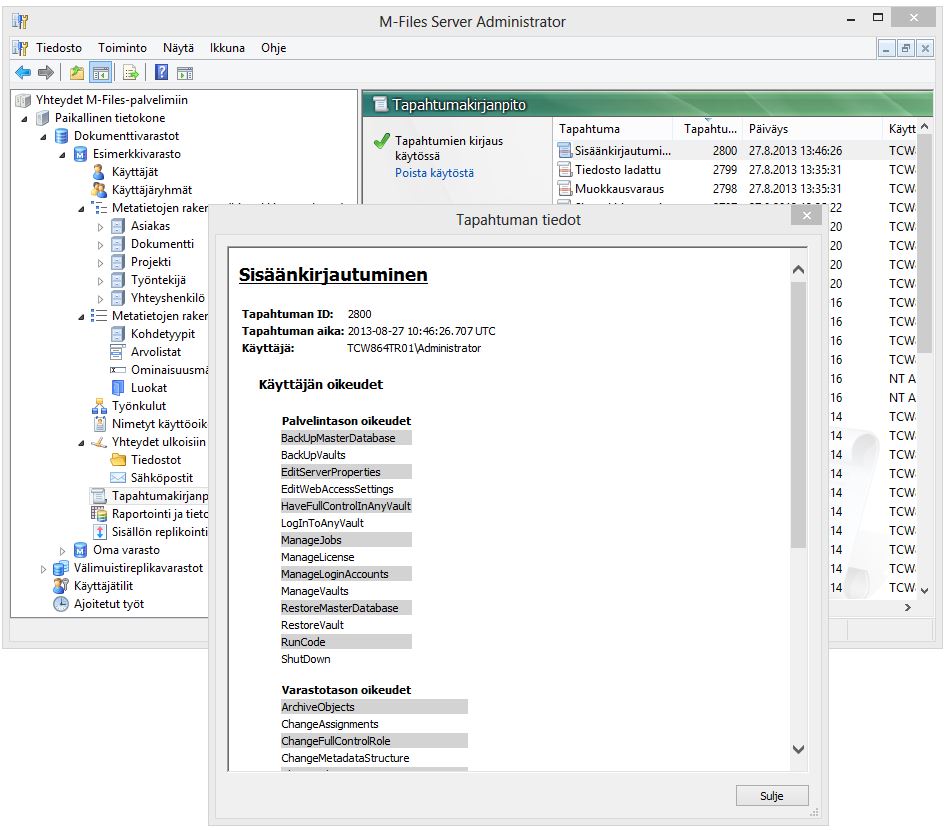Sort by the Tapahtu... column header
Viewport: 949px width, 830px height.
pyautogui.click(x=708, y=129)
